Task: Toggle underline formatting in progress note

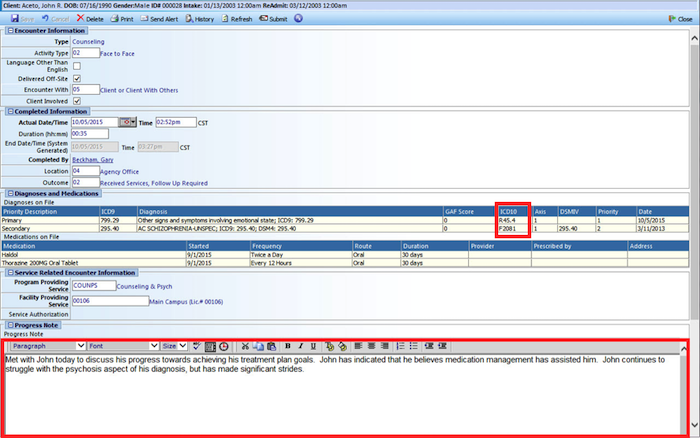Action: click(x=313, y=346)
